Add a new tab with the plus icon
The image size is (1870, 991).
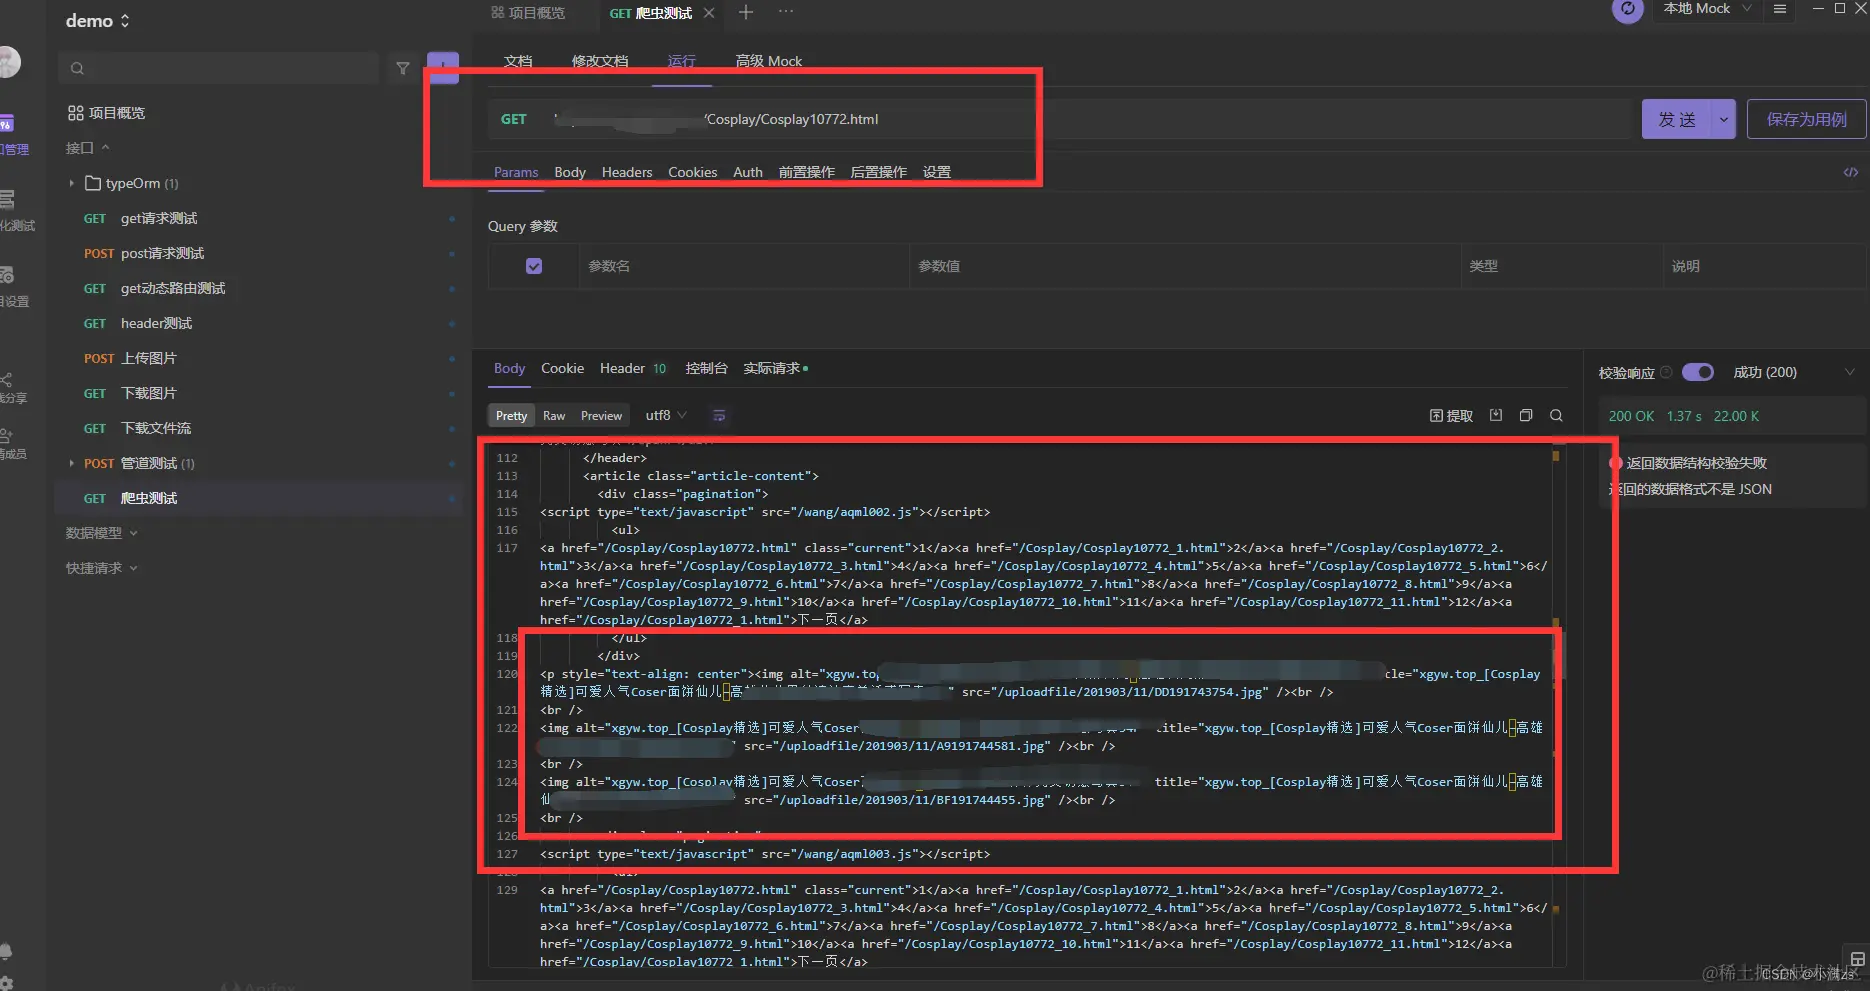pyautogui.click(x=745, y=12)
